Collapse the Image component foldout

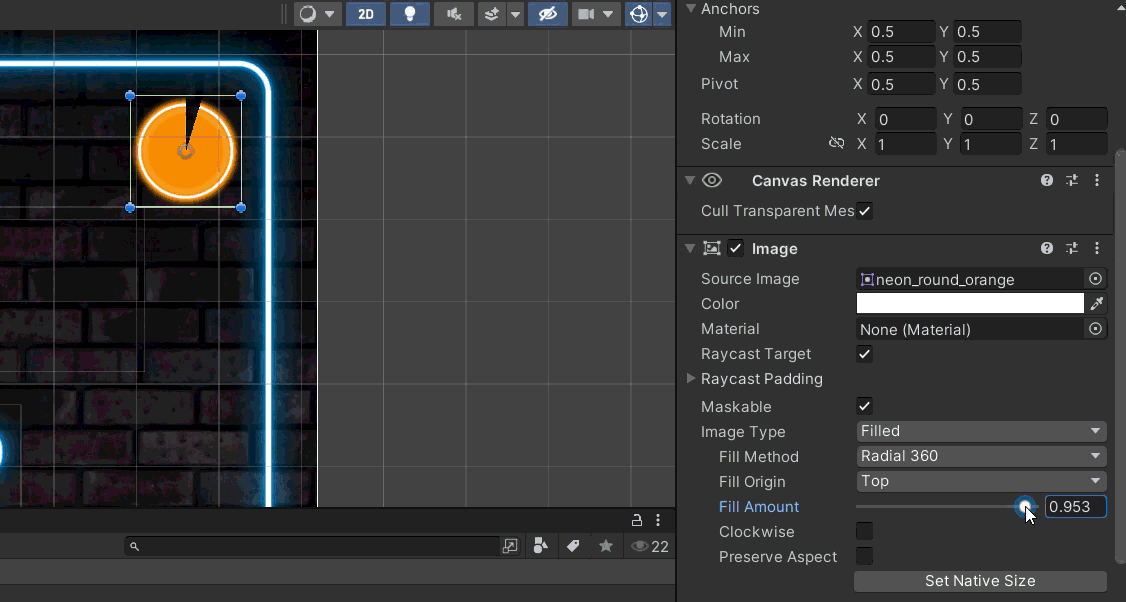pos(690,249)
